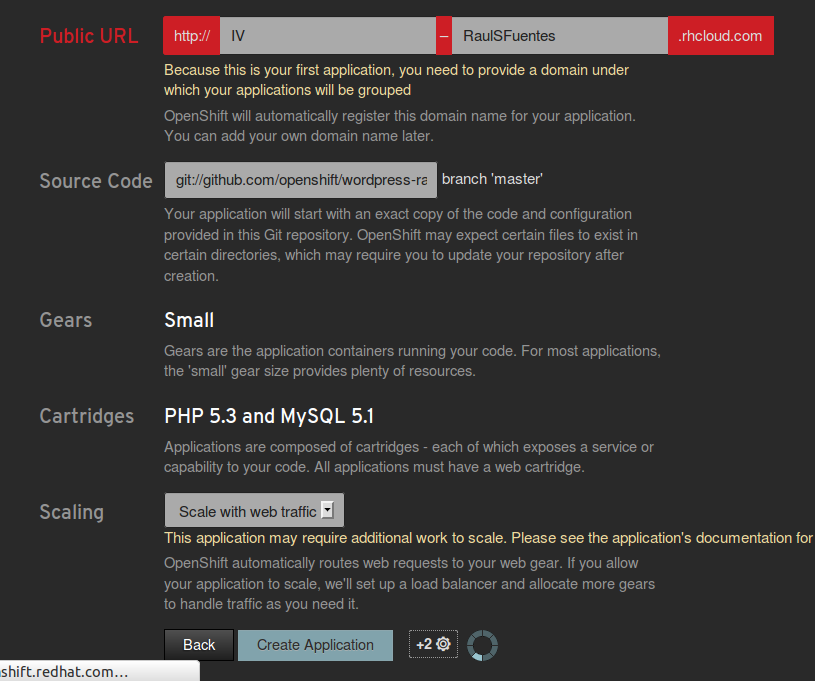
Task: Click the 'Scaling' section label
Action: coord(72,512)
